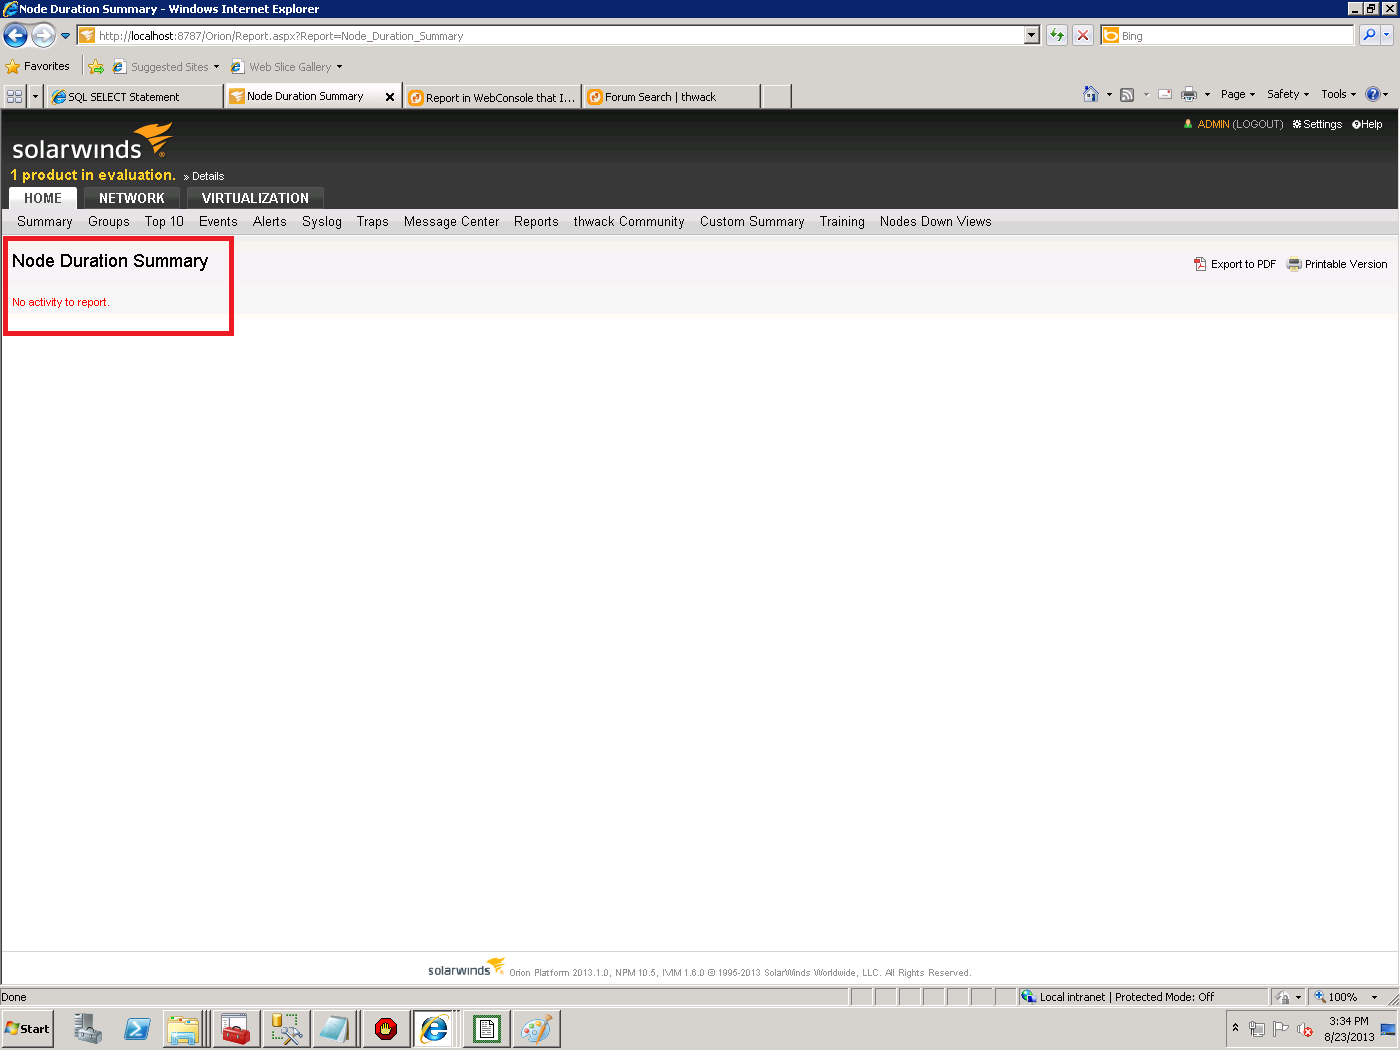Screen dimensions: 1400x1050
Task: Open the Quick Tabs grid icon
Action: tap(14, 96)
